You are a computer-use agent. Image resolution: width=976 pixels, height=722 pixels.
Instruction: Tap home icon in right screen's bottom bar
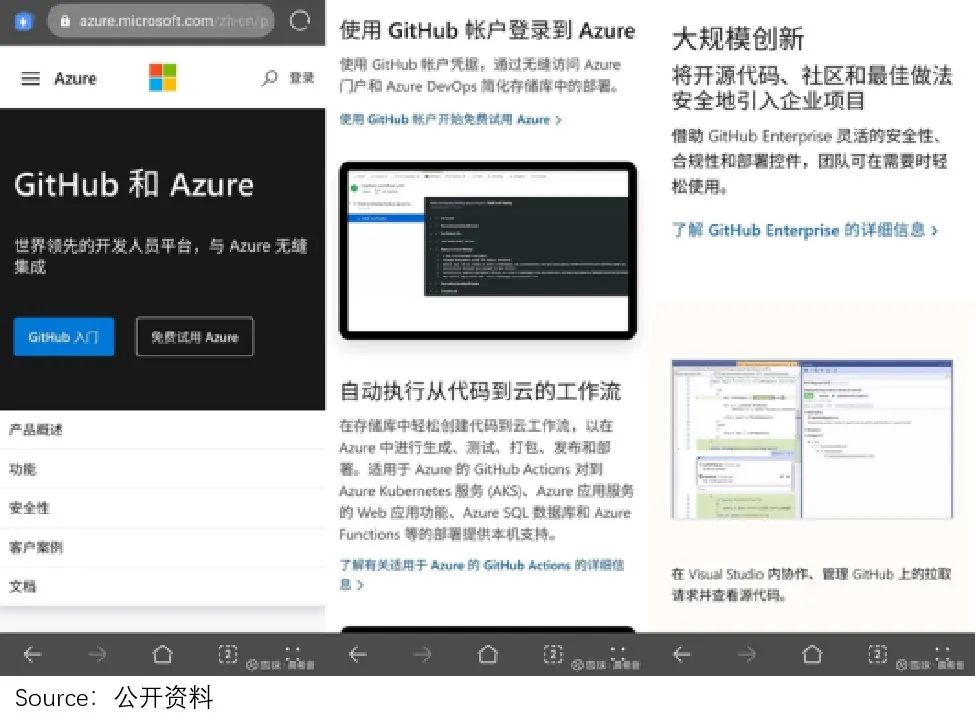point(813,654)
